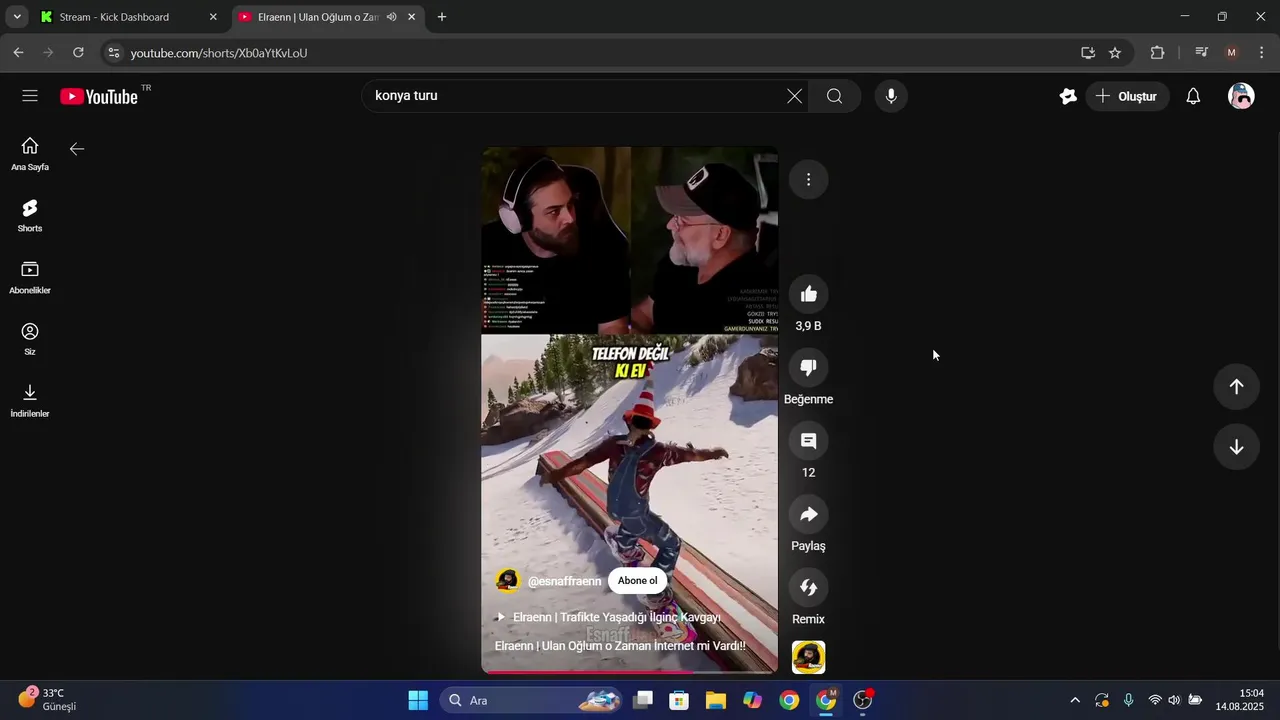Open the @esnaffraenn channel link

click(564, 581)
